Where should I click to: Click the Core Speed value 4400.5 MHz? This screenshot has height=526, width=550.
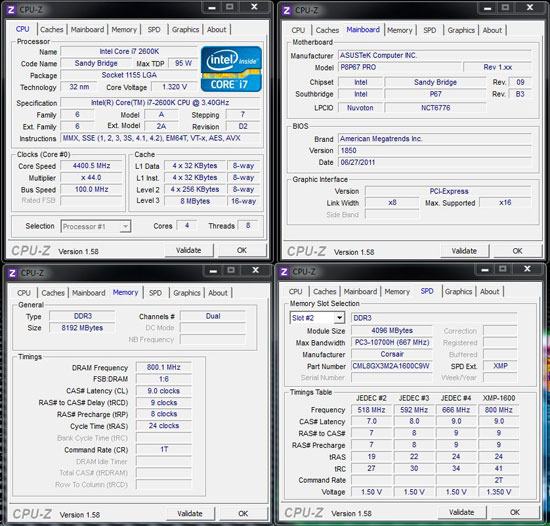coord(92,166)
